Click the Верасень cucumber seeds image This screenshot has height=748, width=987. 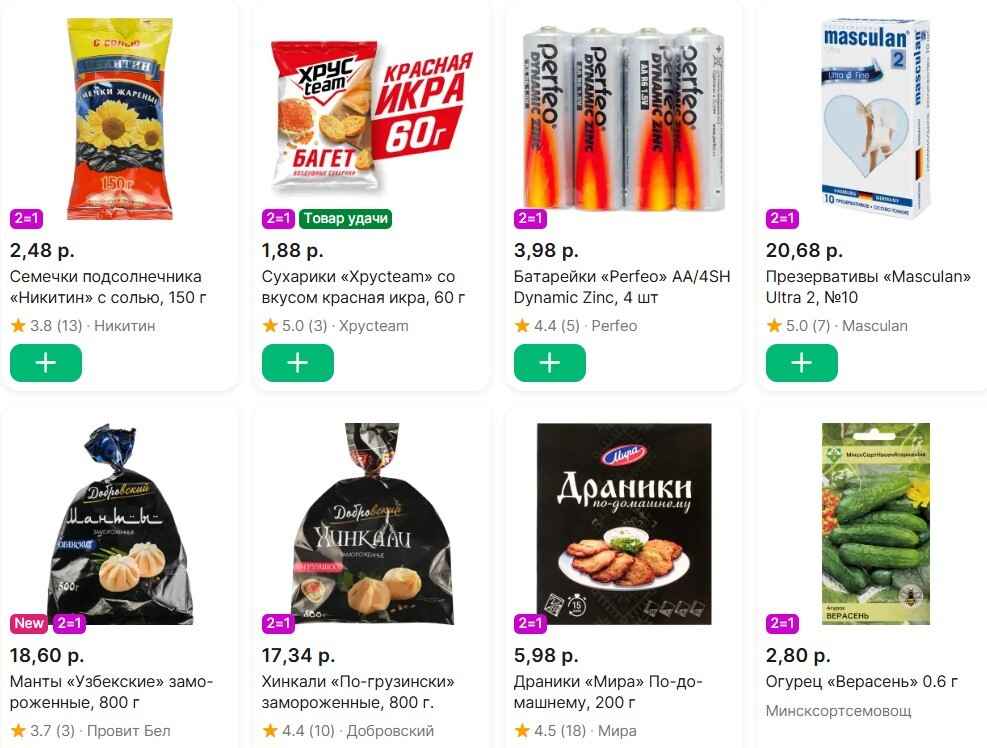(876, 522)
